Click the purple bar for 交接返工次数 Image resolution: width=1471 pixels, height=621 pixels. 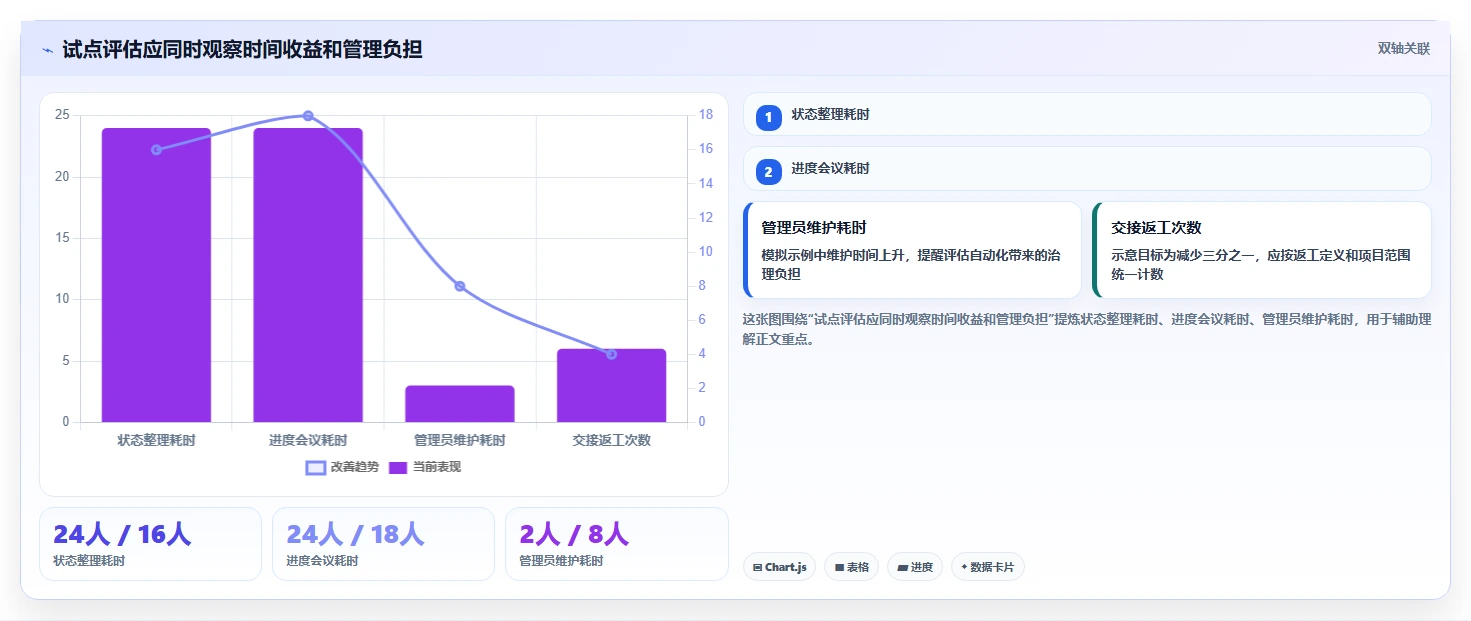612,385
